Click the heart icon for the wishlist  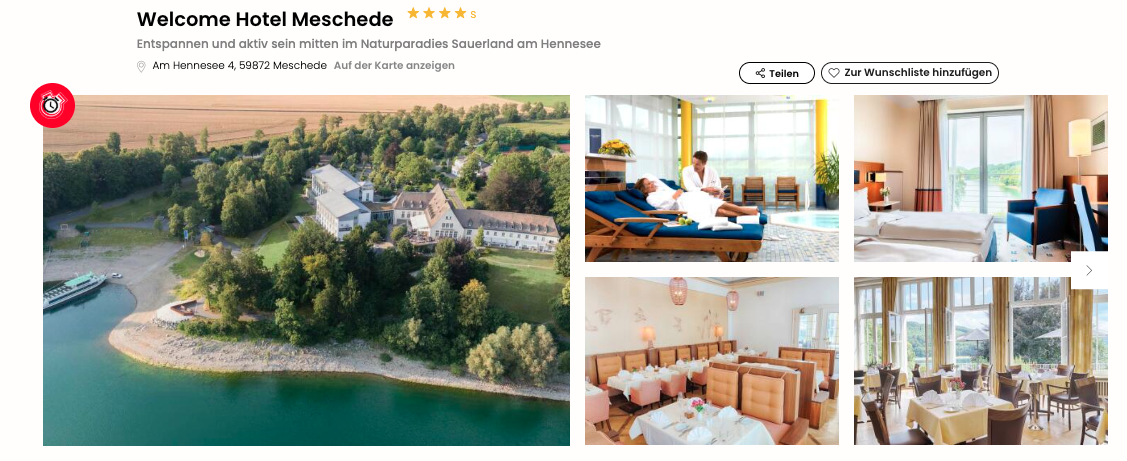tap(834, 73)
